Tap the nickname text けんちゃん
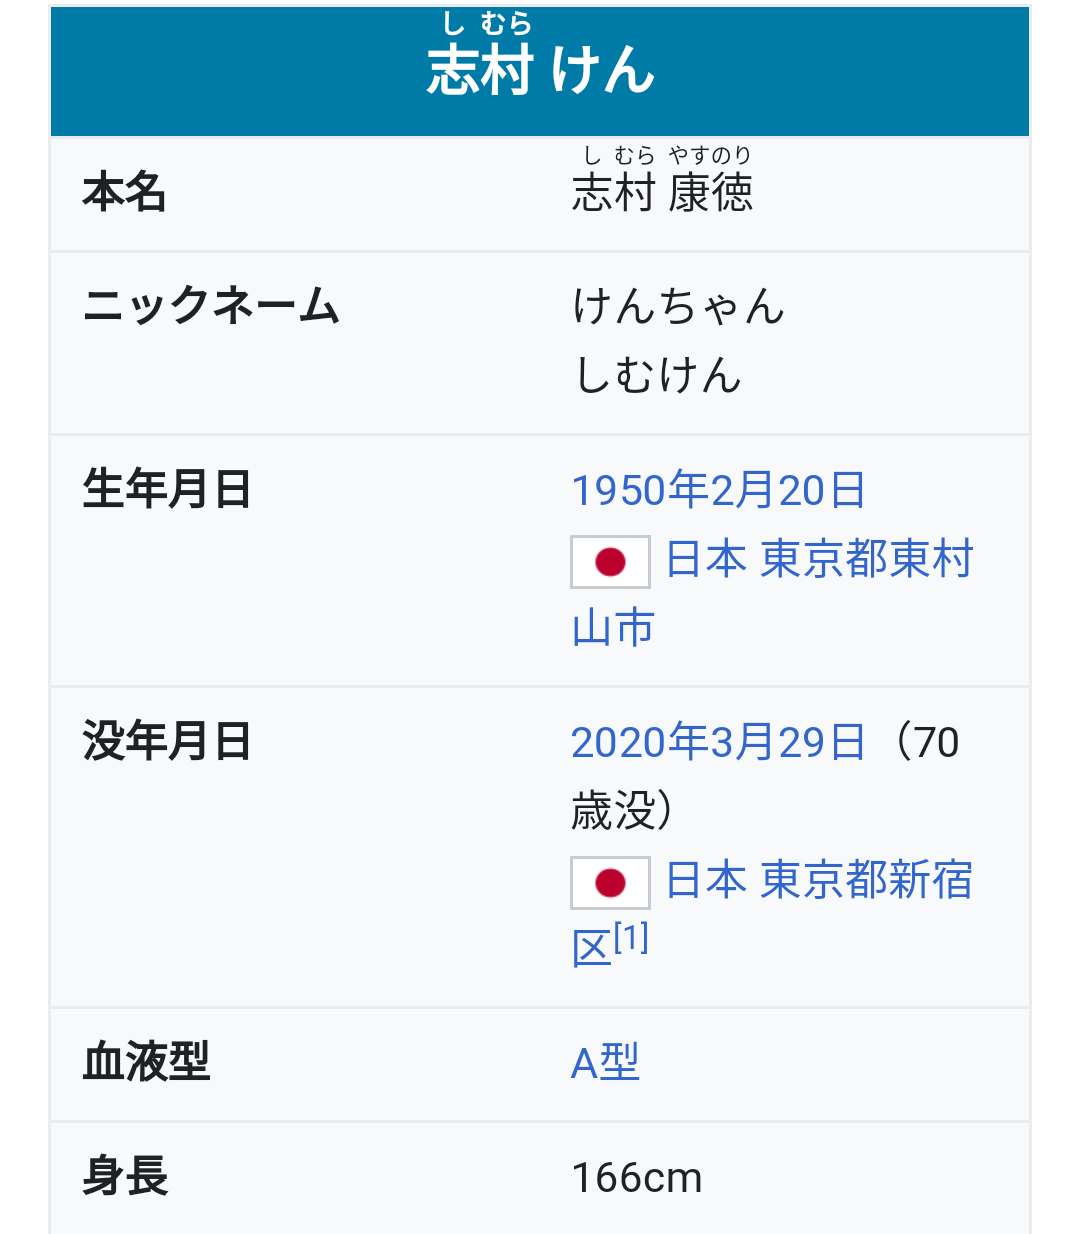 point(679,306)
